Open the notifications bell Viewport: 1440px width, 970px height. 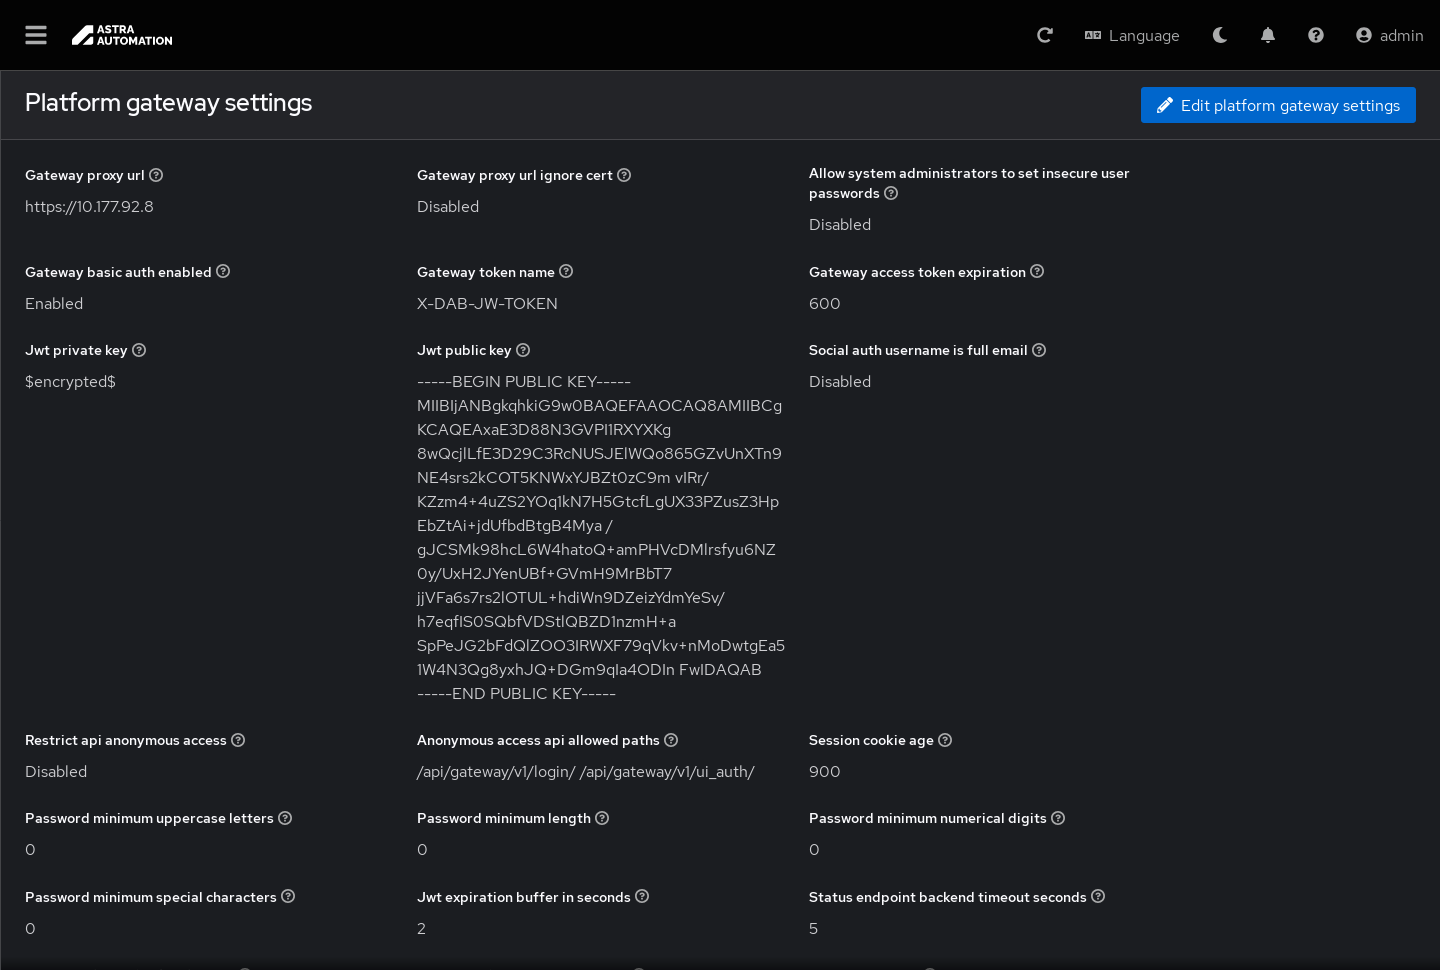(x=1268, y=35)
